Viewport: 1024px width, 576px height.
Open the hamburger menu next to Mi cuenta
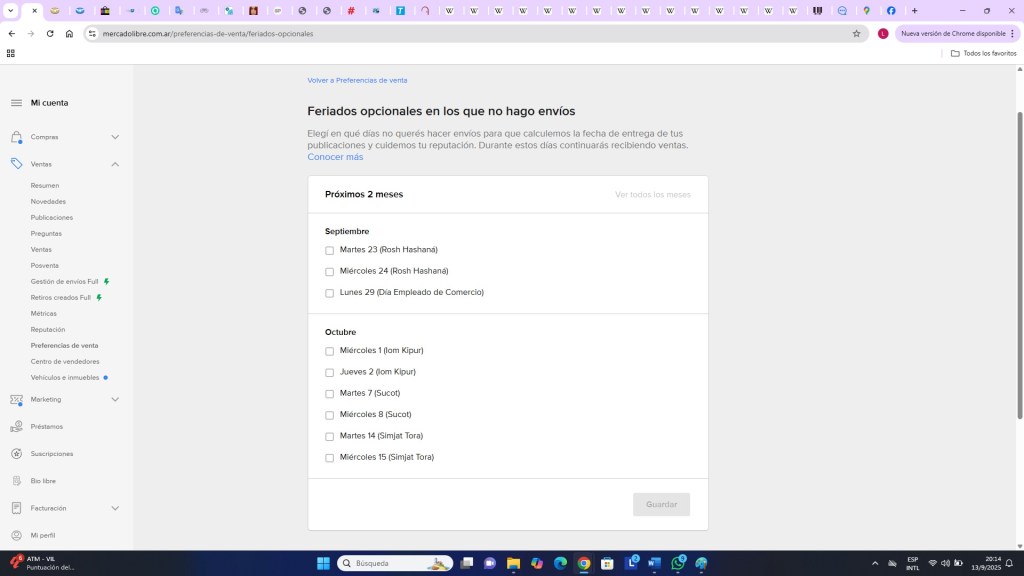16,103
